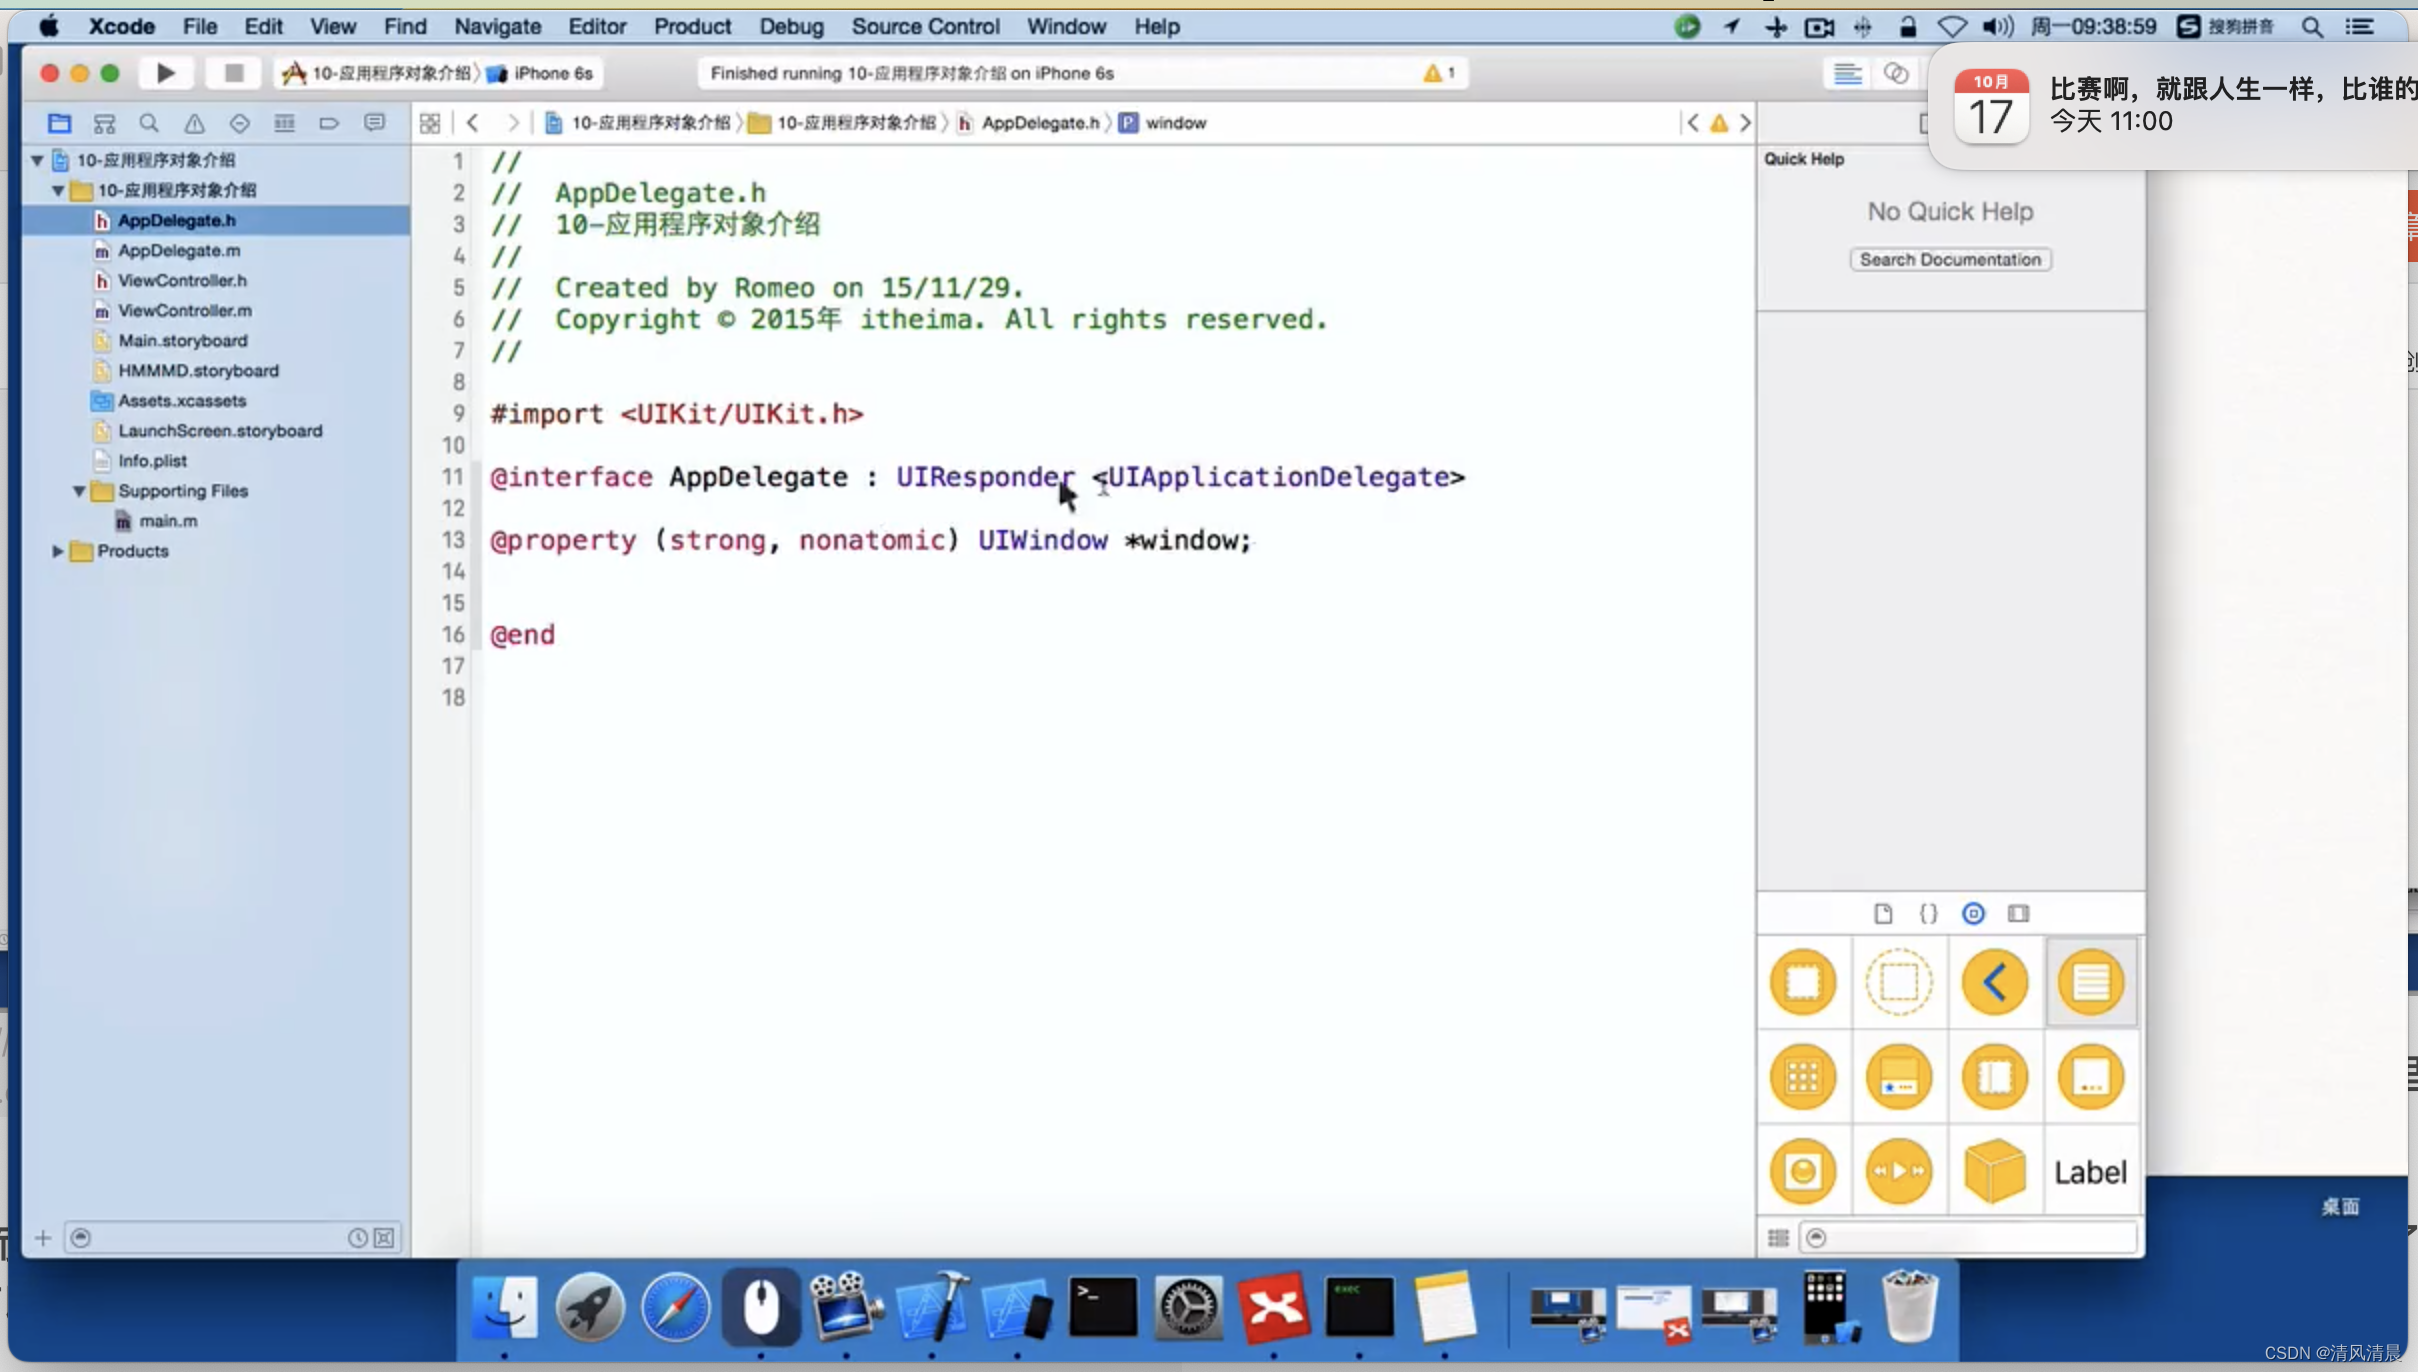Collapse the 10-应用程序对象介绍 group folder

(58, 190)
